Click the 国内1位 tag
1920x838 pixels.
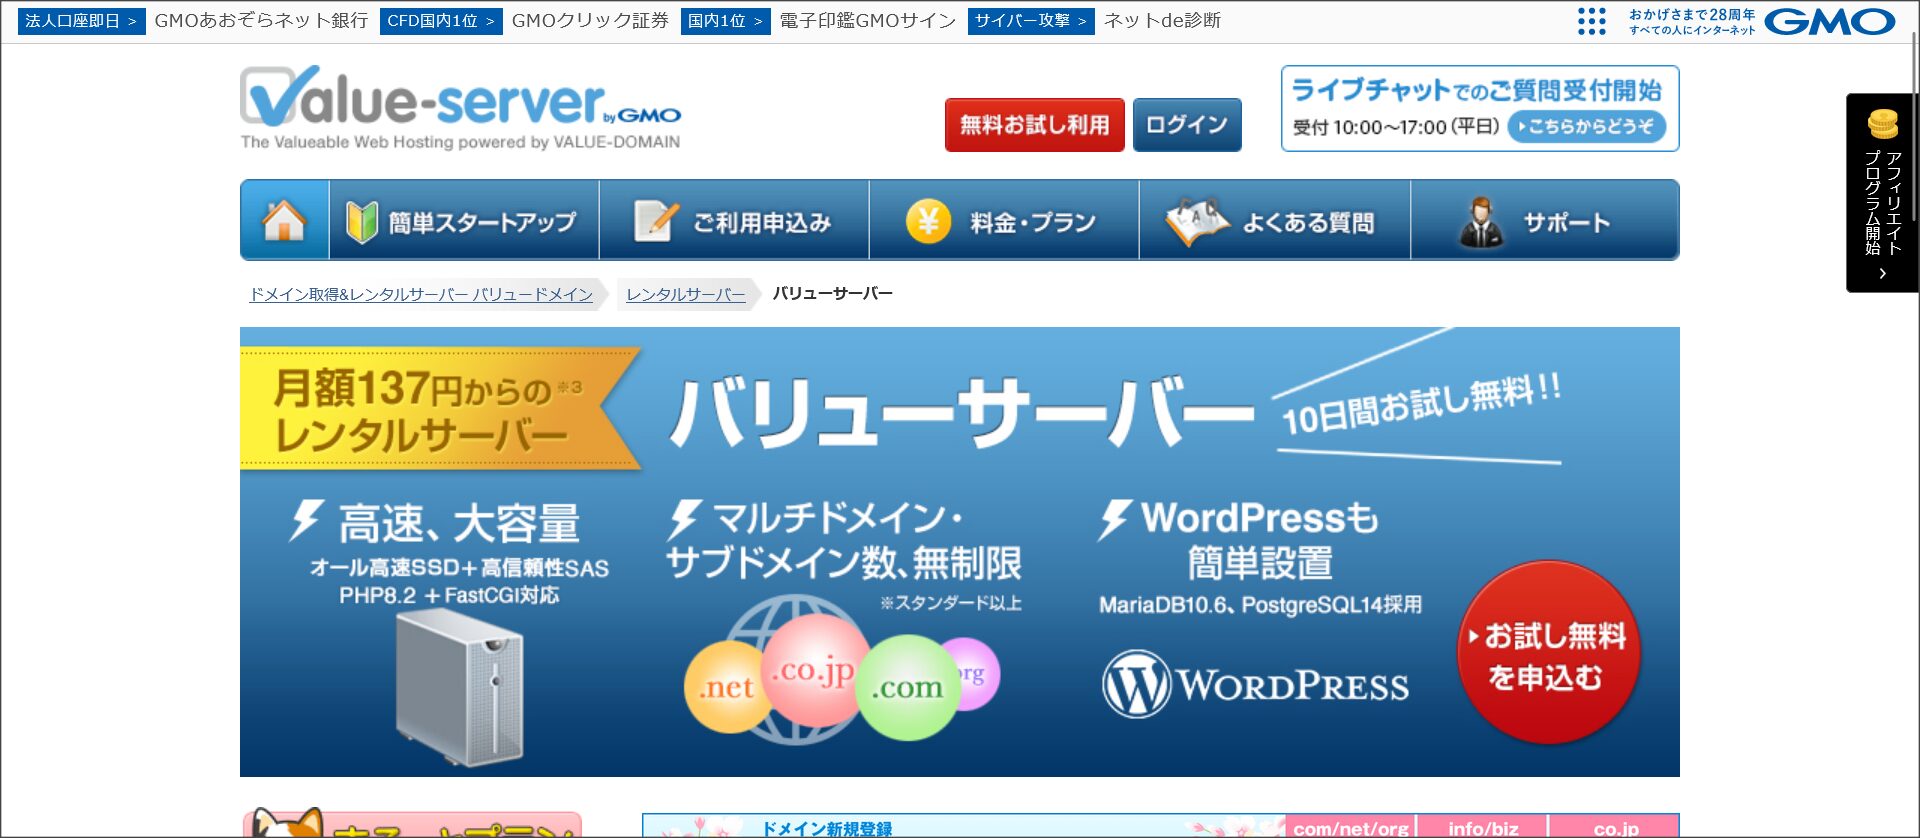click(726, 21)
